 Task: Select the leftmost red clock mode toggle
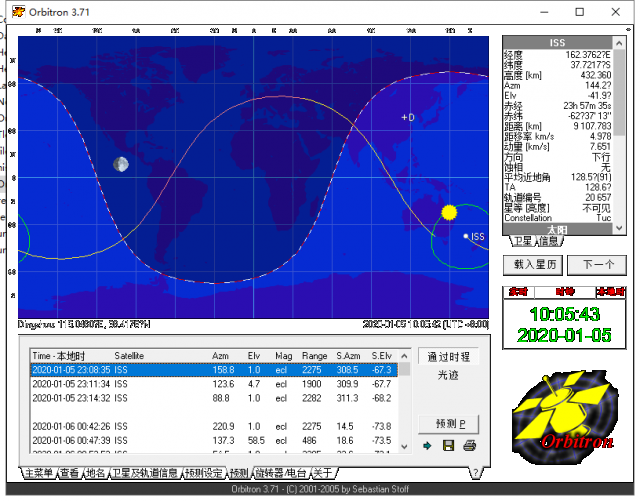(x=518, y=292)
